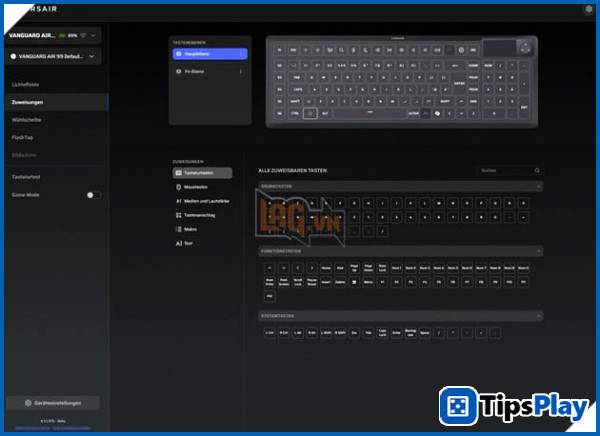The width and height of the screenshot is (600, 436).
Task: Collapse the Funktionstasten section
Action: [x=538, y=251]
